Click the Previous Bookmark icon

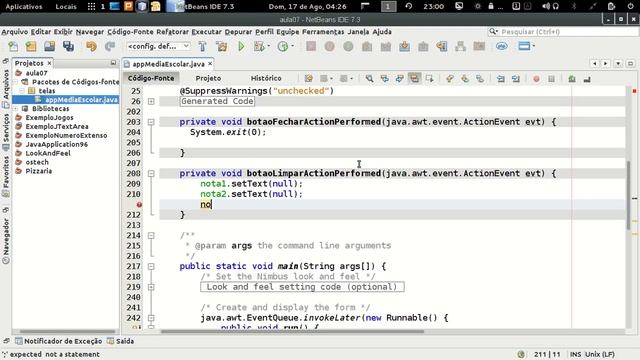(450, 79)
